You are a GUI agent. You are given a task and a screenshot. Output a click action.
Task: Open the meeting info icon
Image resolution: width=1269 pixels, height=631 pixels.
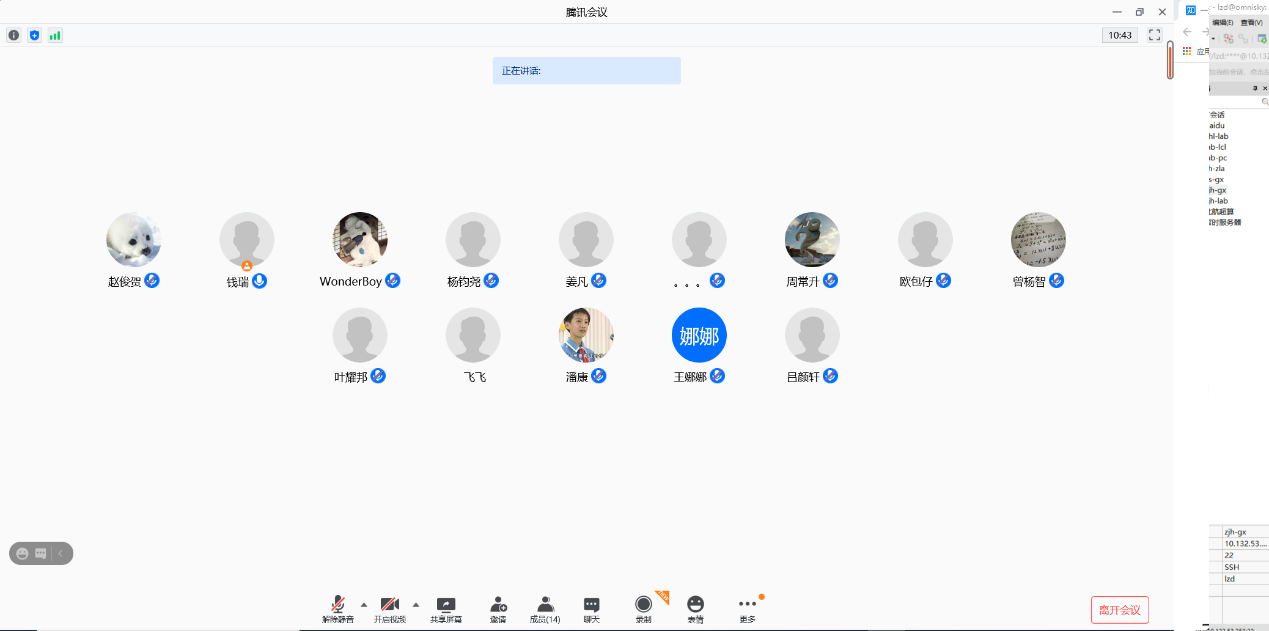(14, 35)
